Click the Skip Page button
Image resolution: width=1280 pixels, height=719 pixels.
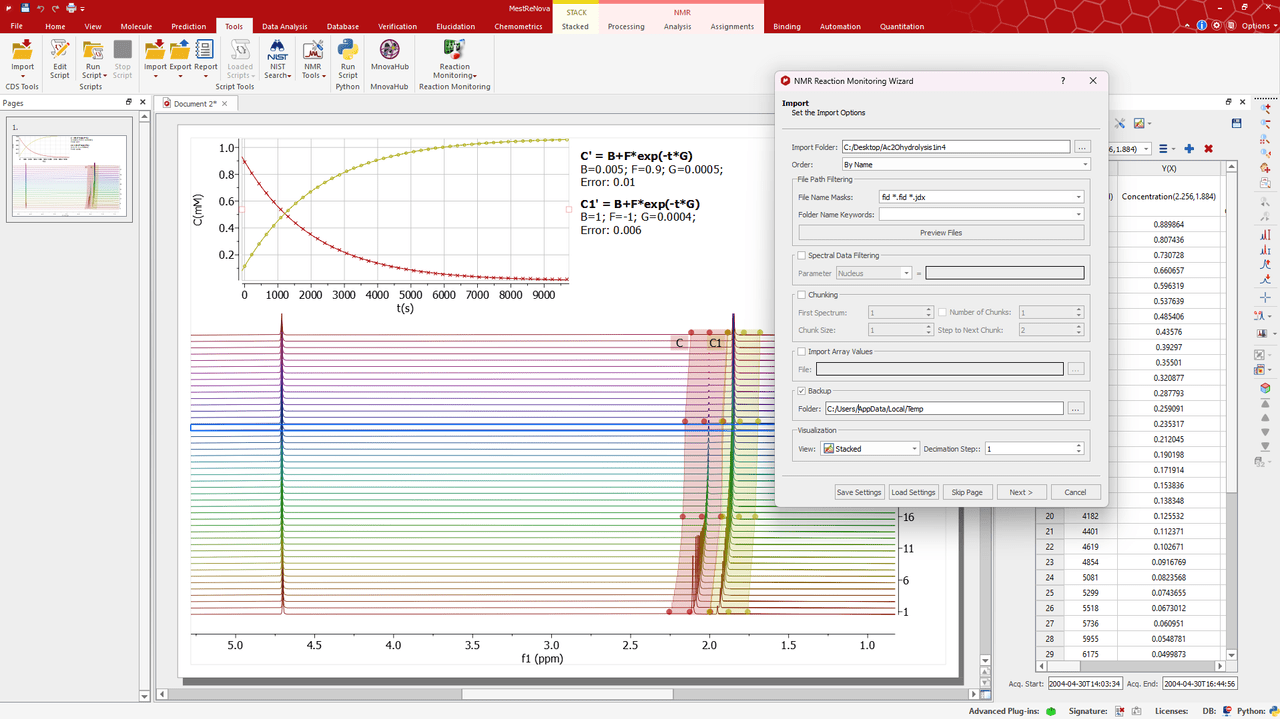tap(967, 492)
